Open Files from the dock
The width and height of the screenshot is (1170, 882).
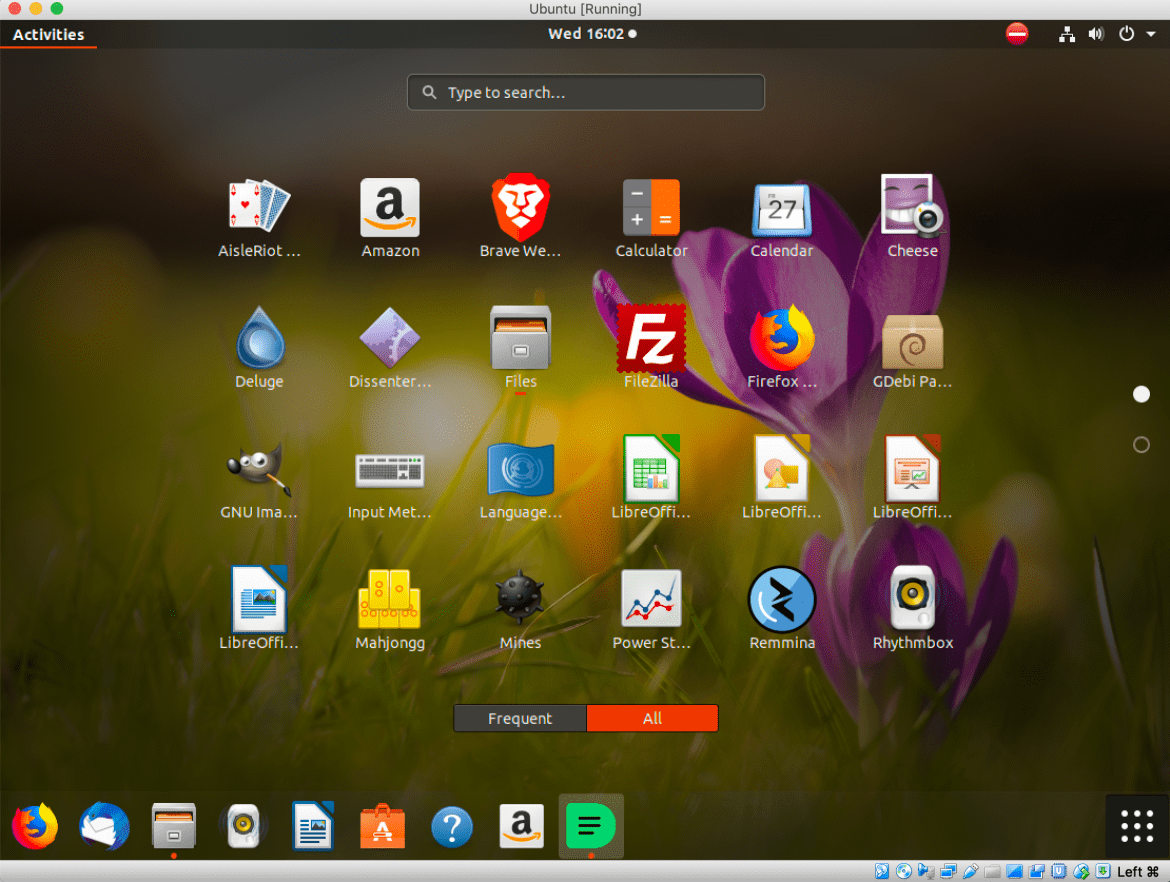pos(174,826)
